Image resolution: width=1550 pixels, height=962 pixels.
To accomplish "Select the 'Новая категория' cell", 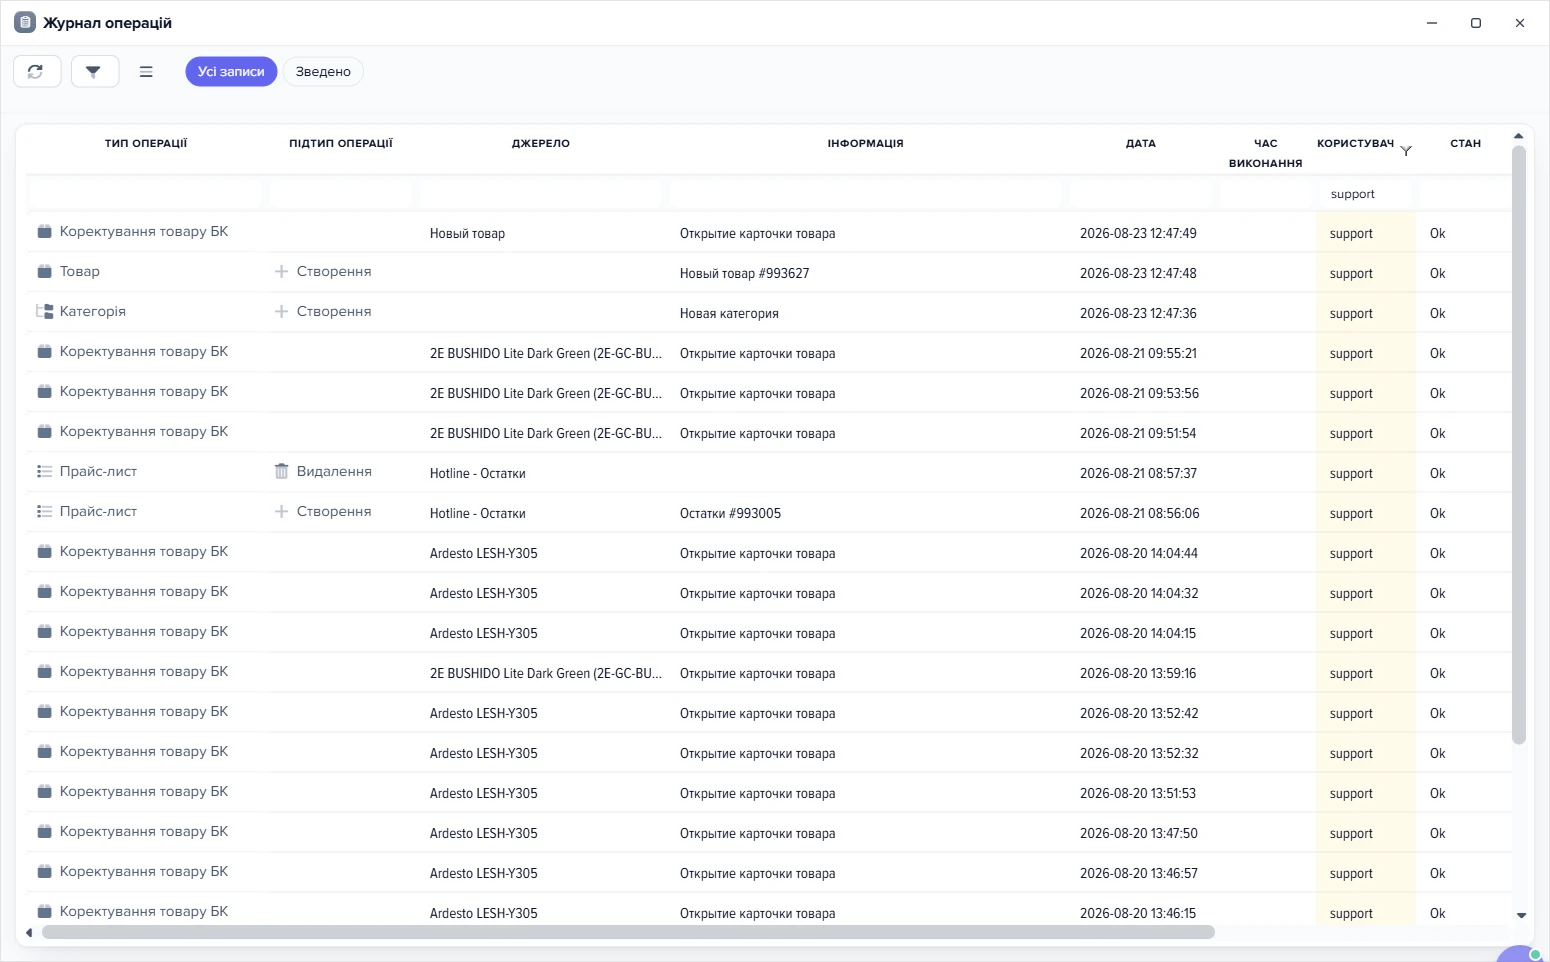I will 729,313.
